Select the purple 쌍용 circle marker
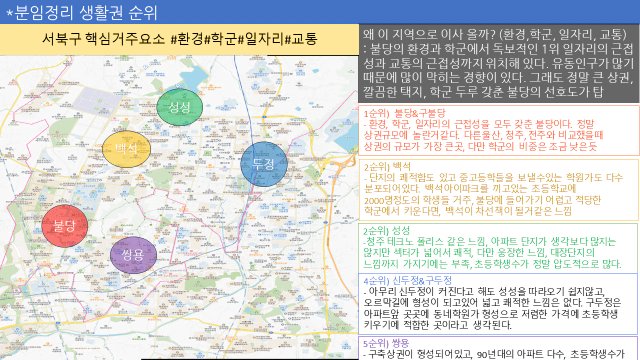 133,255
